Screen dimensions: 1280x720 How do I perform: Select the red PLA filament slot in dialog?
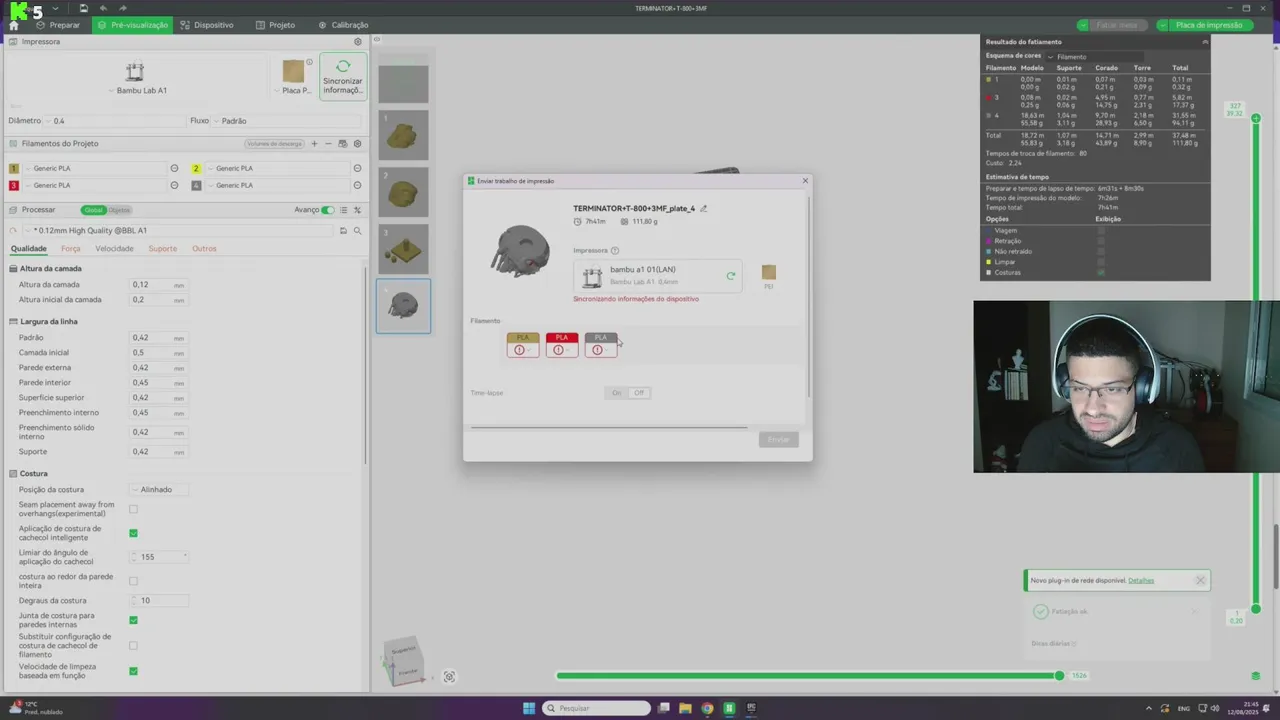(x=562, y=344)
